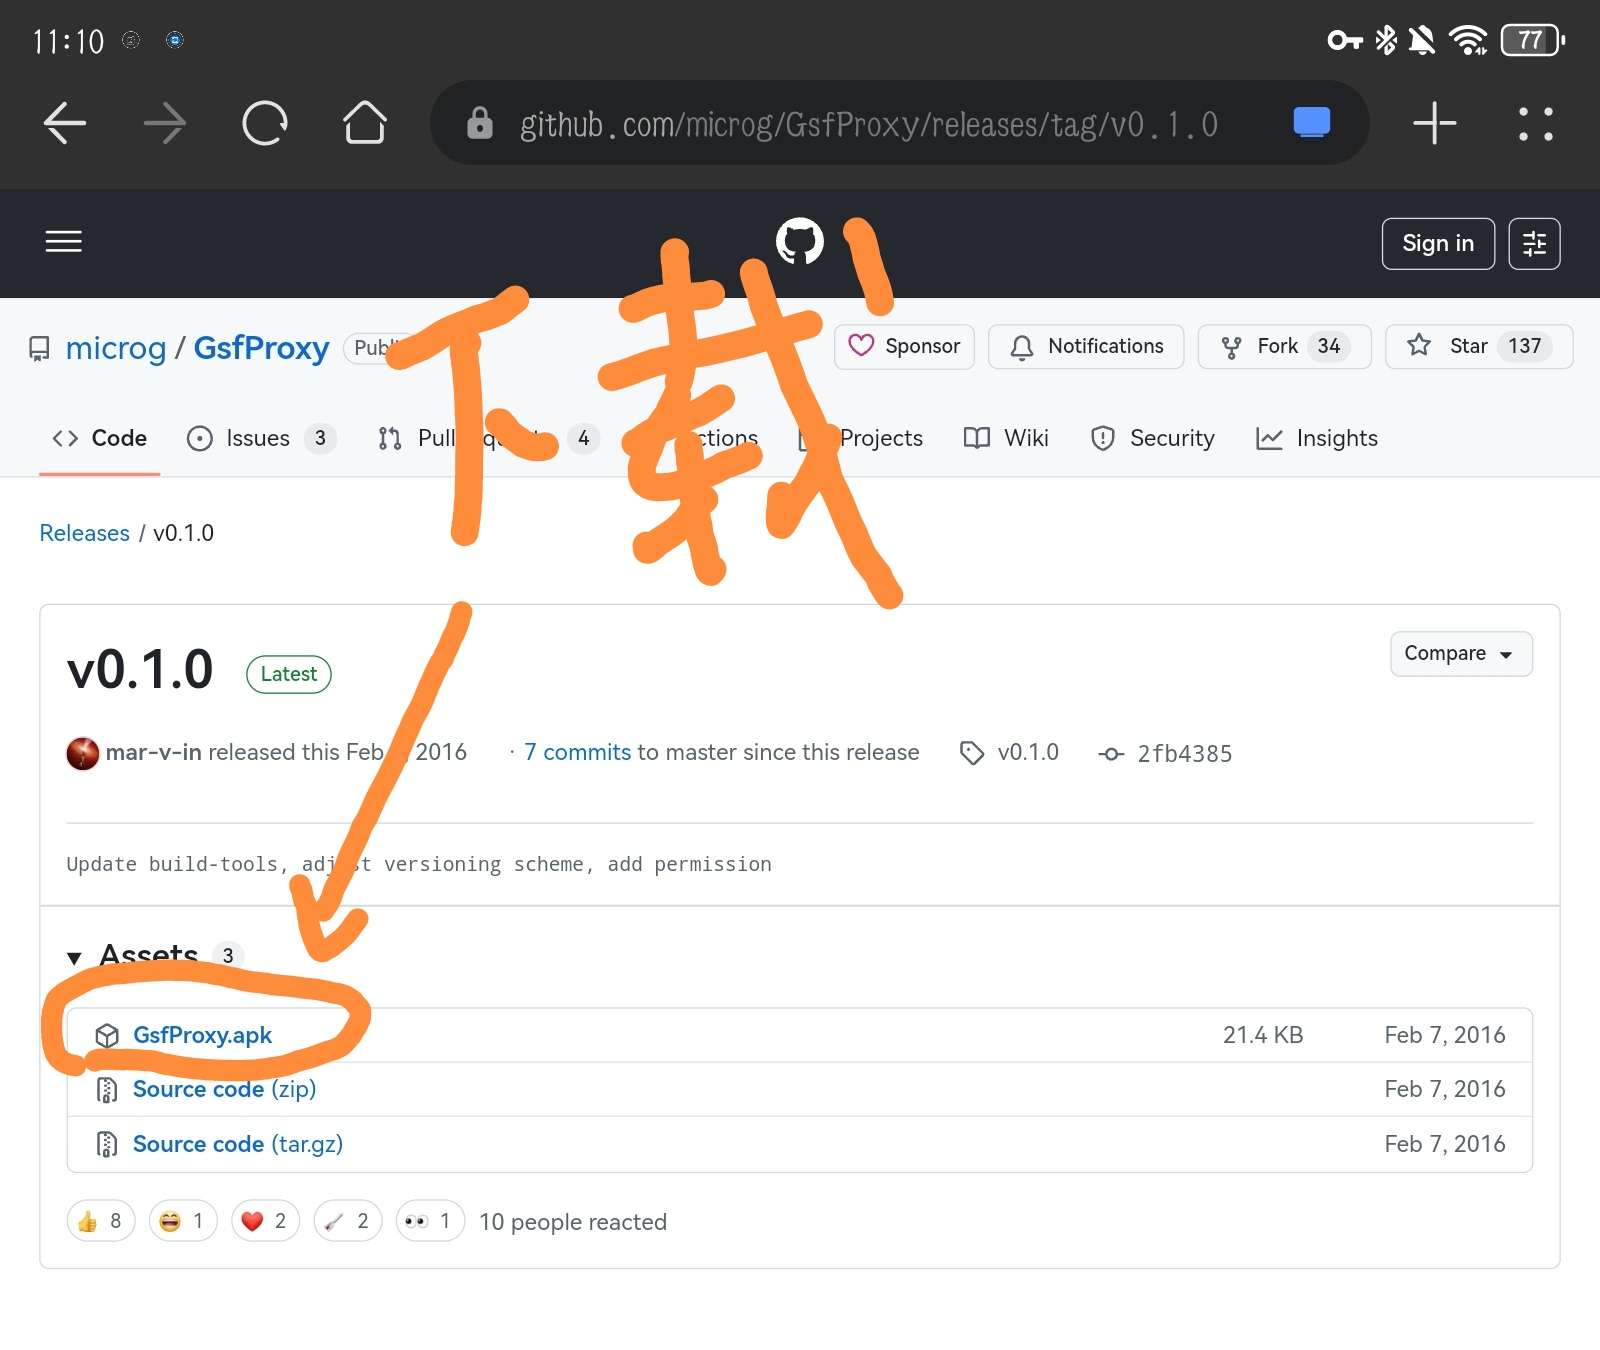
Task: Reload the page with refresh icon
Action: coord(265,124)
